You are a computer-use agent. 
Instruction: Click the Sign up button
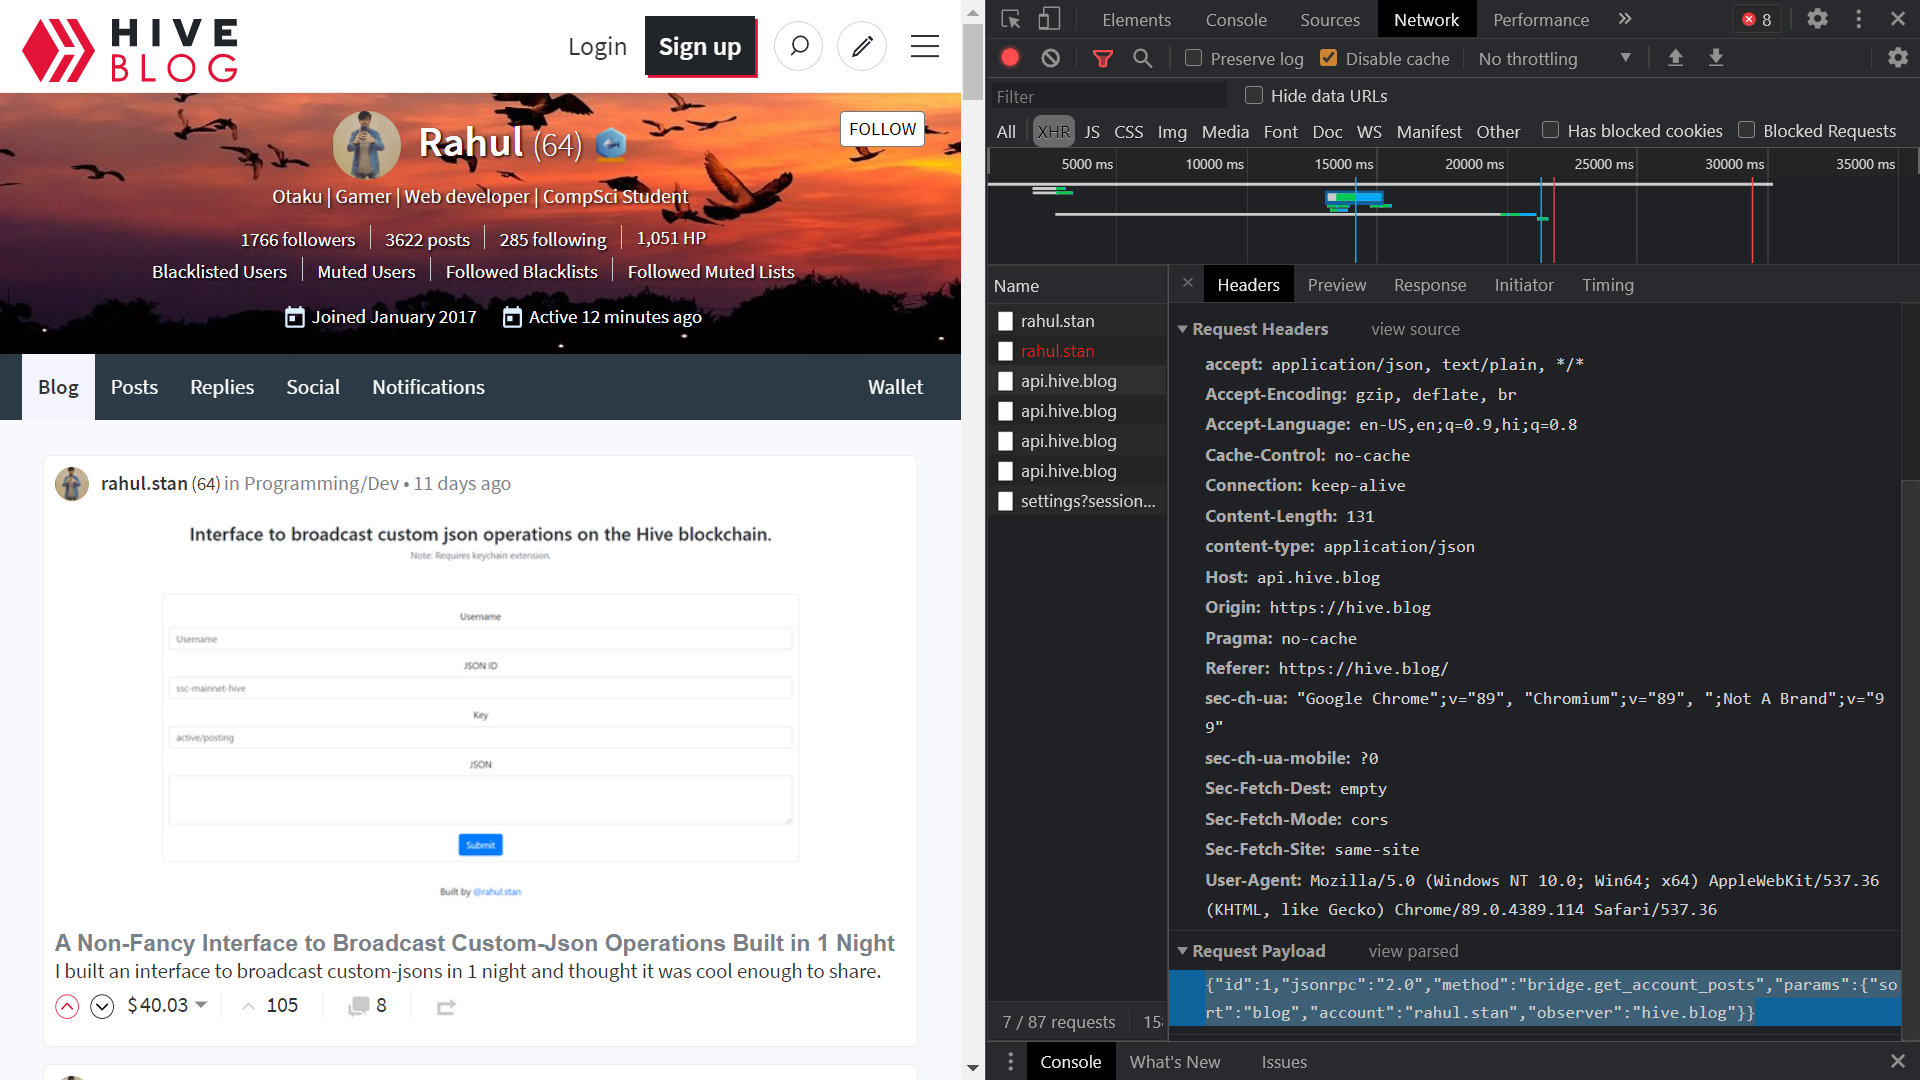click(x=700, y=46)
